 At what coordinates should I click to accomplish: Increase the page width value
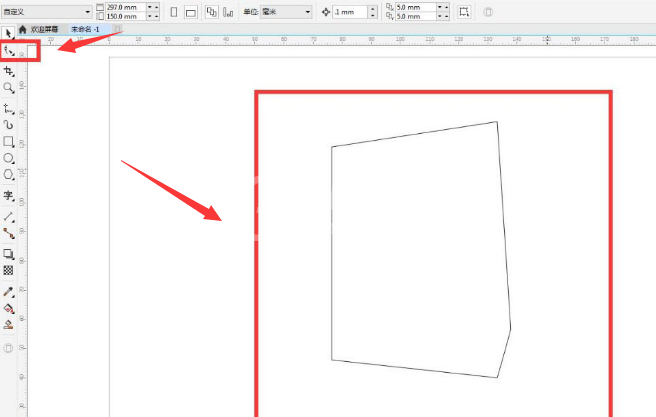(x=157, y=5)
